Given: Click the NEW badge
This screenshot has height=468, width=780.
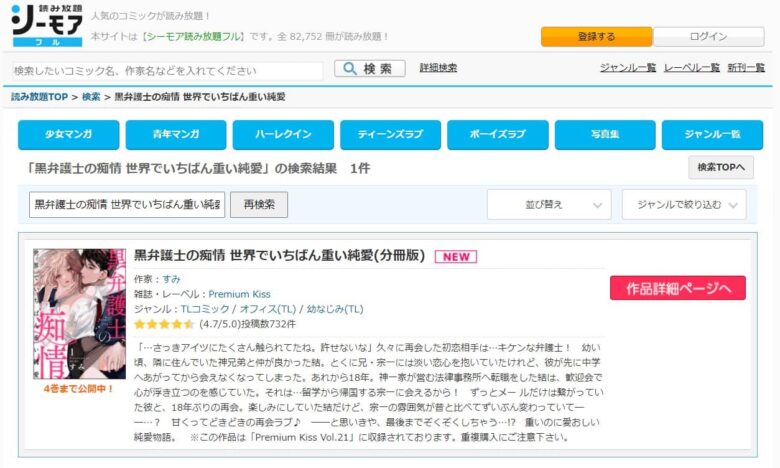Looking at the screenshot, I should coord(456,257).
